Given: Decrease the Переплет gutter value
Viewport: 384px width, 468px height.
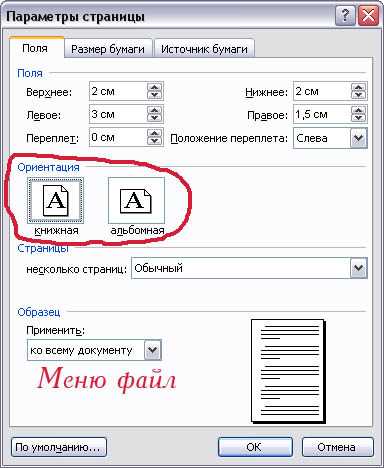Looking at the screenshot, I should pos(154,141).
